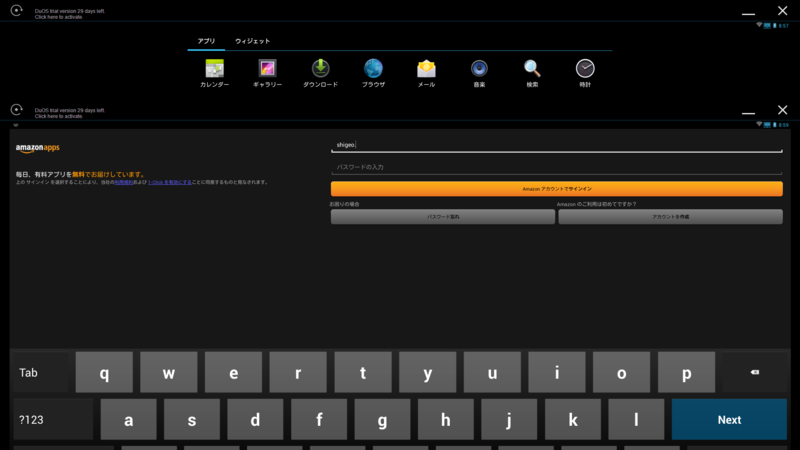
Task: Click the Next key on keyboard
Action: point(729,419)
